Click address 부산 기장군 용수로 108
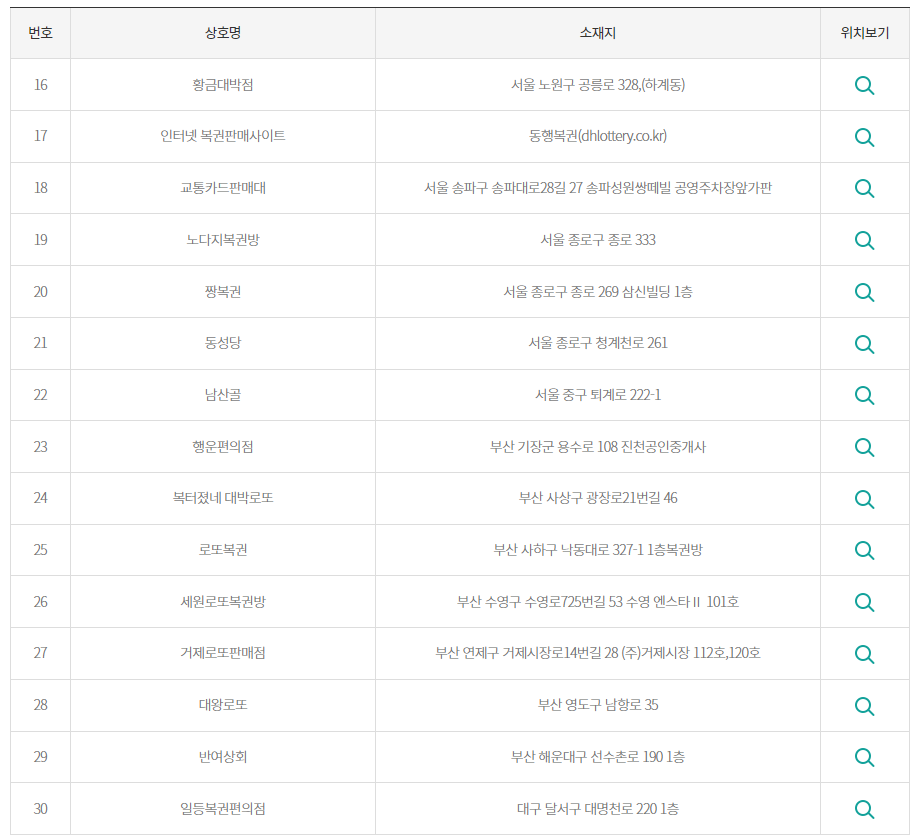 (554, 447)
